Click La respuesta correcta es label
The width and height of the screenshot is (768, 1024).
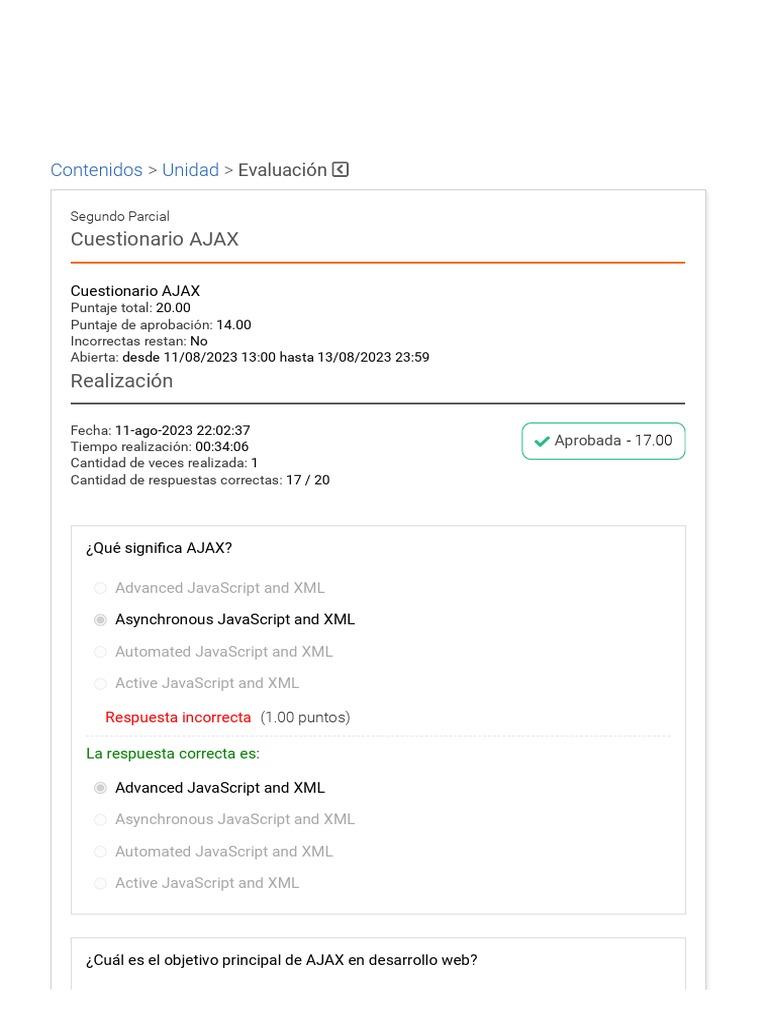(172, 753)
